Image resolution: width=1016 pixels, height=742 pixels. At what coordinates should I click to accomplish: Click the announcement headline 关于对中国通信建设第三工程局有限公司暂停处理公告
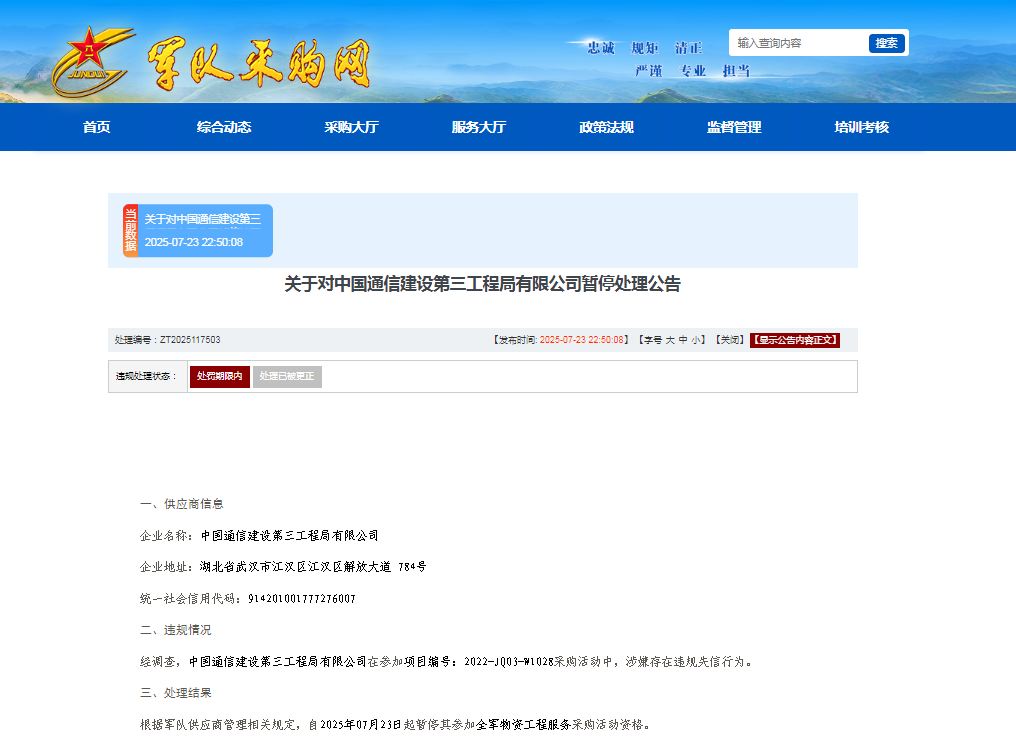[x=483, y=284]
